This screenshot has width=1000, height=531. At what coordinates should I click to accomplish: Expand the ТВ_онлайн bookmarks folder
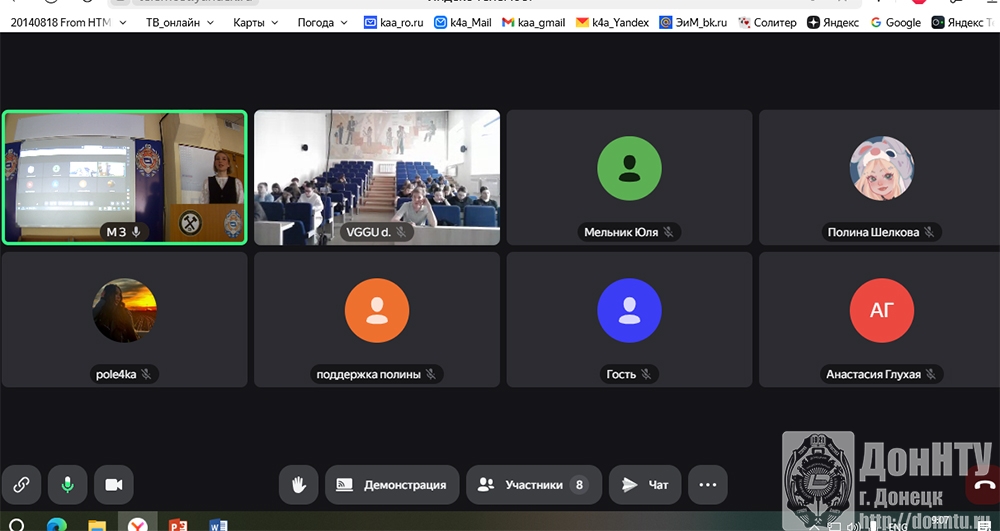click(x=180, y=22)
